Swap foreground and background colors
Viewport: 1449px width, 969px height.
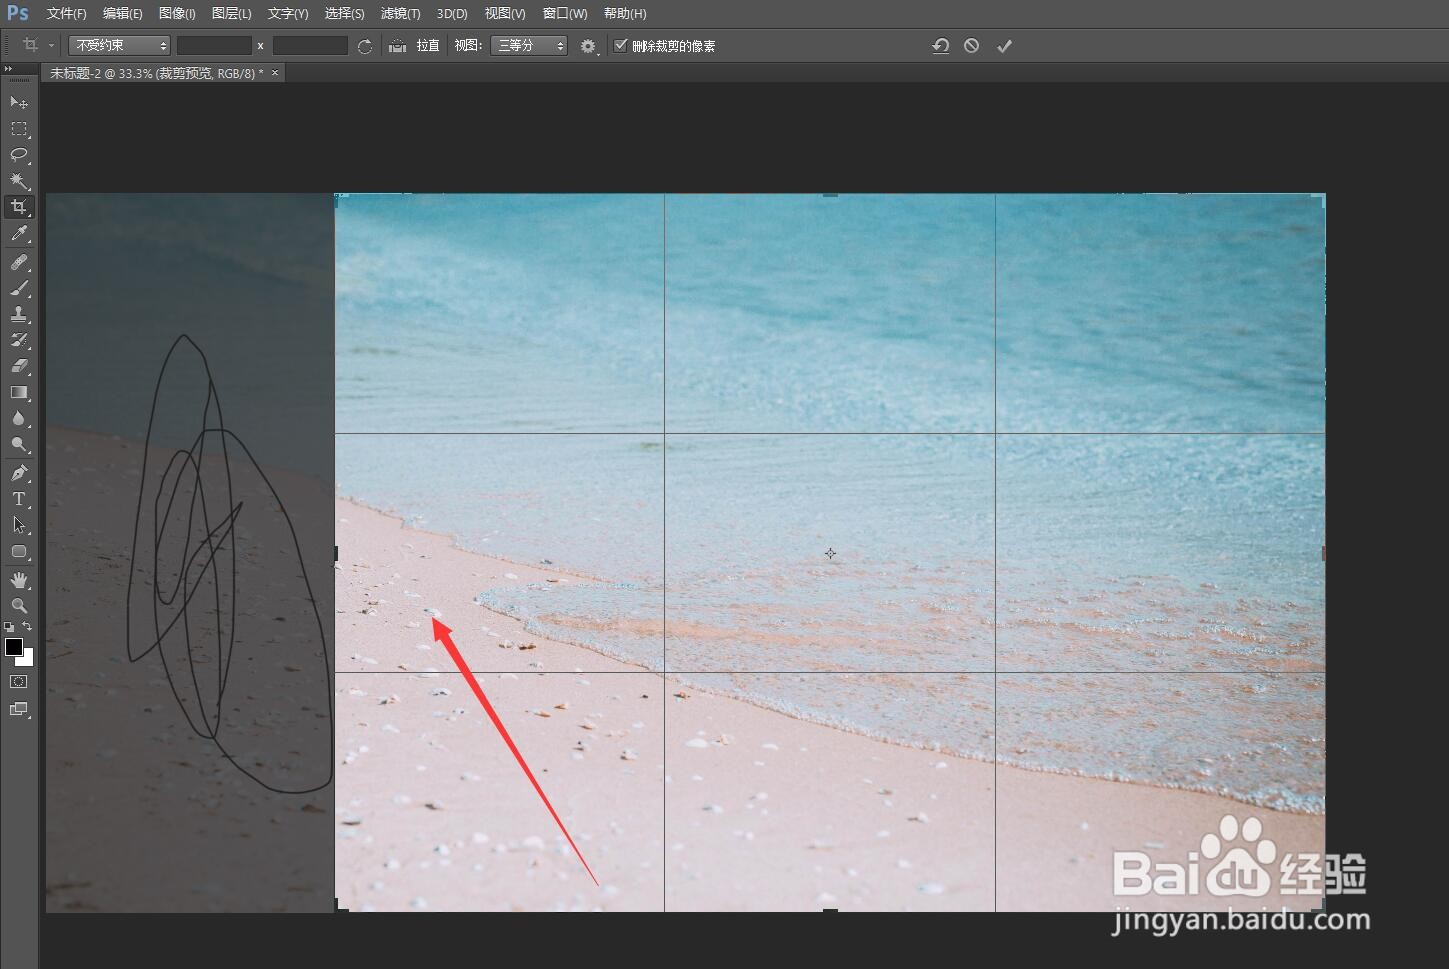27,627
